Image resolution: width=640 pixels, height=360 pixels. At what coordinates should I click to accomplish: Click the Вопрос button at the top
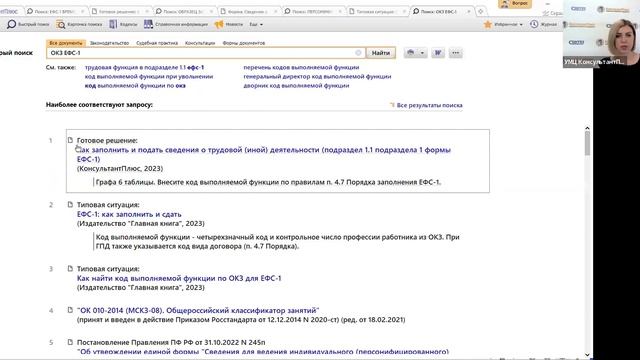coord(514,4)
